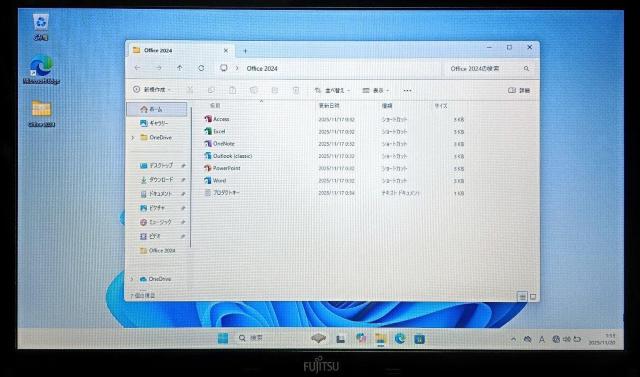This screenshot has width=640, height=377.
Task: Click the Office 2024の検索 search box
Action: (489, 69)
